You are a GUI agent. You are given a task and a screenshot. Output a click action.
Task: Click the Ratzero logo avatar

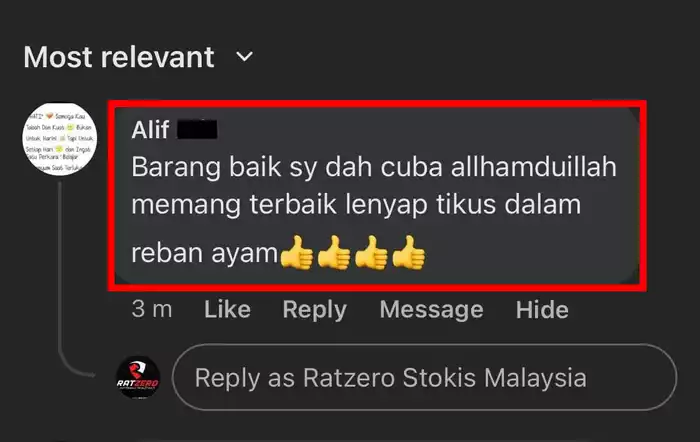point(138,378)
